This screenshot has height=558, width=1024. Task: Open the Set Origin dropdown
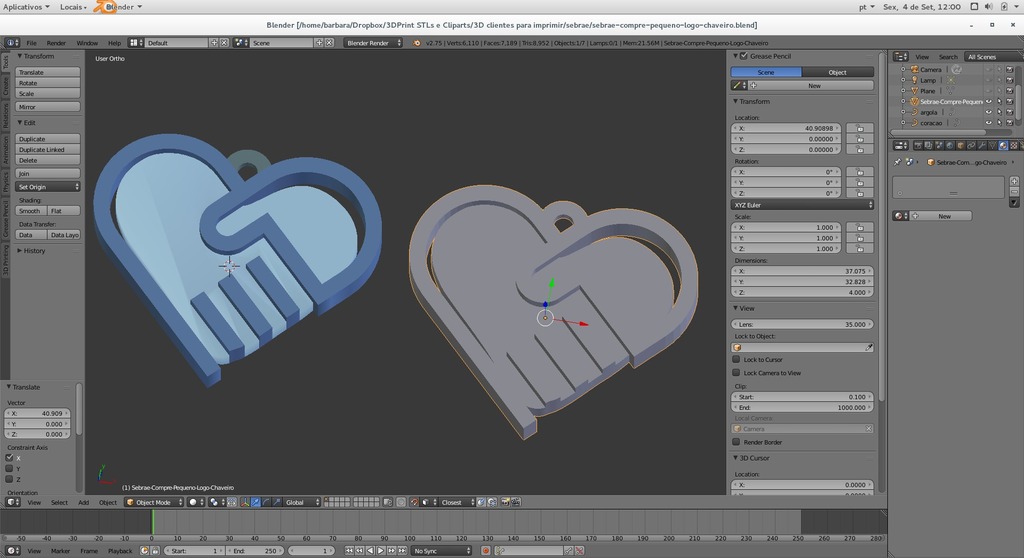48,187
